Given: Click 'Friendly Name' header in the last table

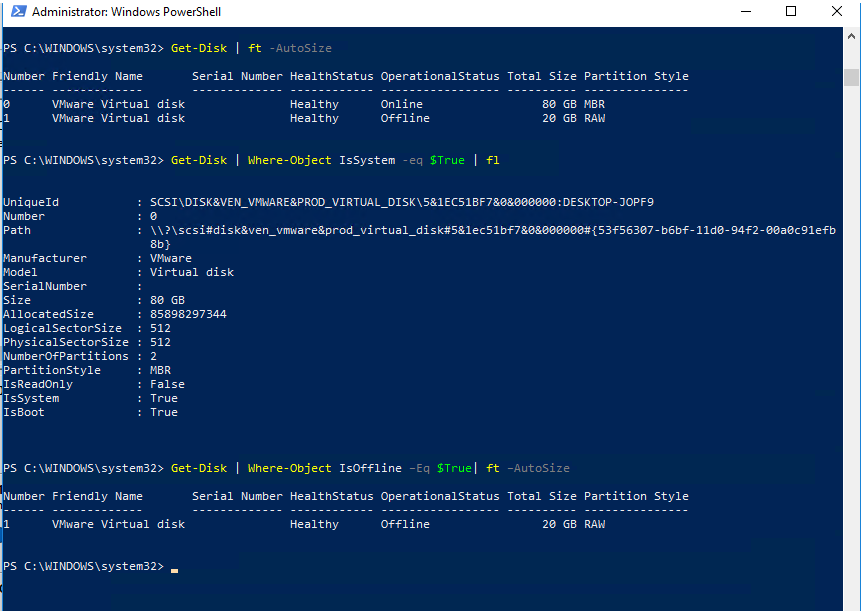Looking at the screenshot, I should 97,496.
